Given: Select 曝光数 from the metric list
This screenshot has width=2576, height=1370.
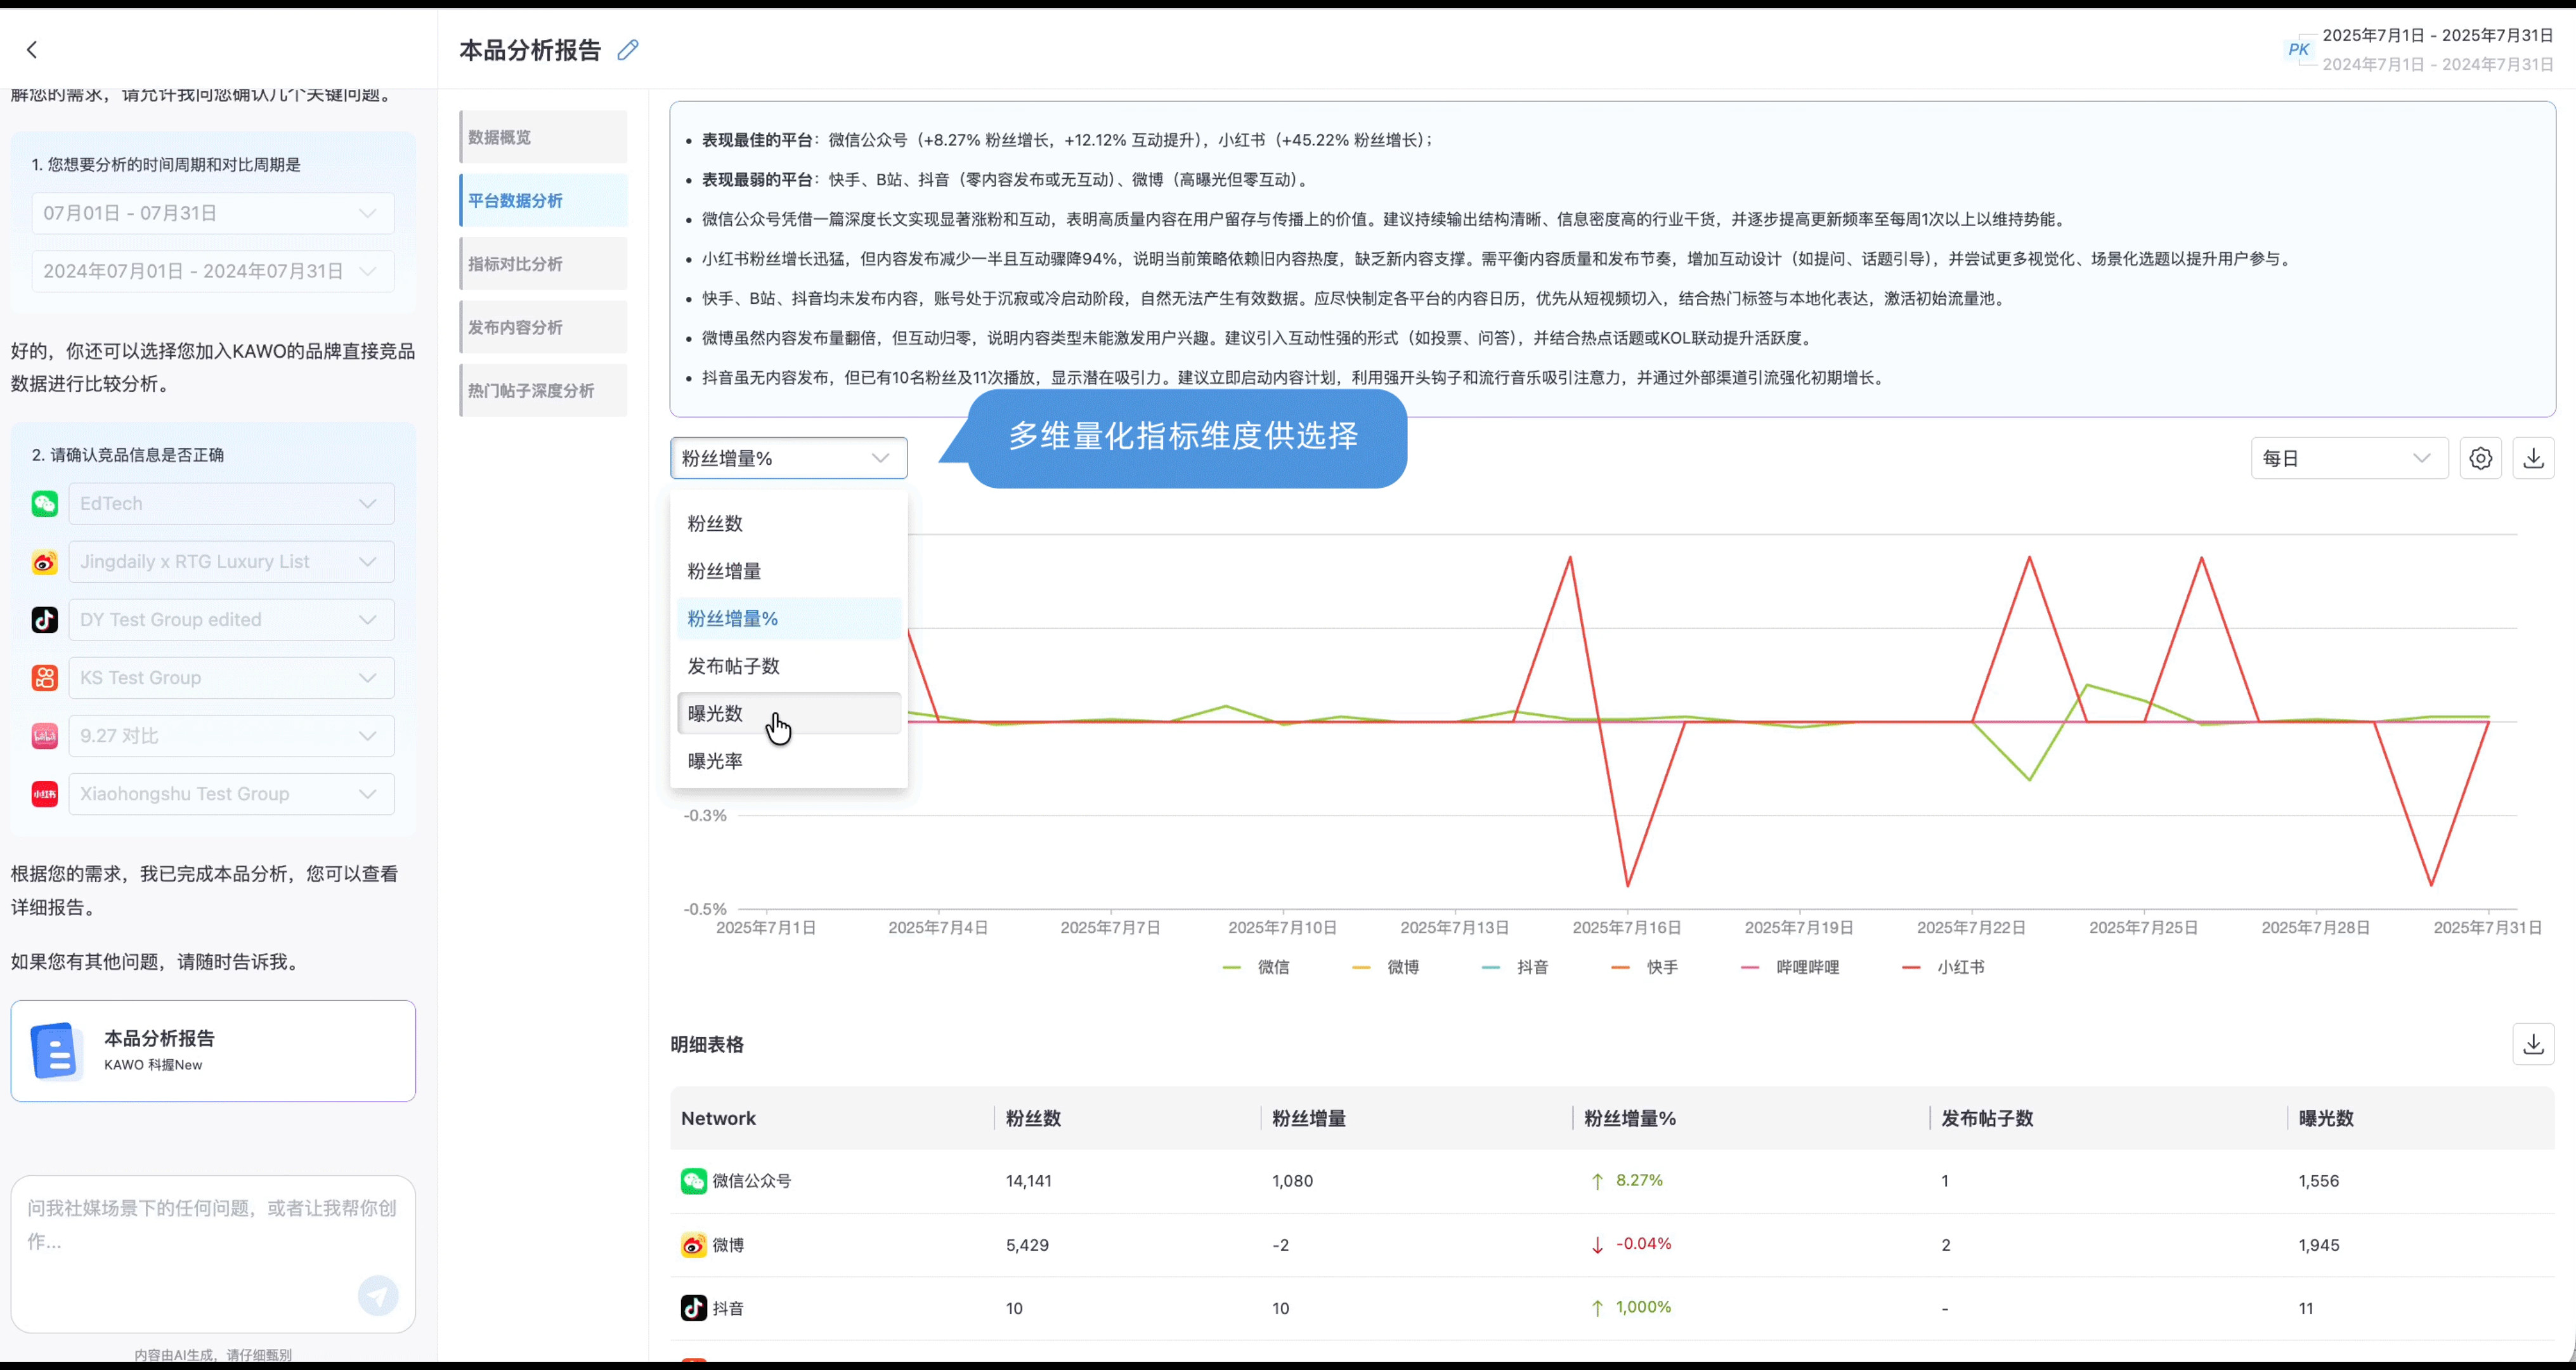Looking at the screenshot, I should pyautogui.click(x=716, y=714).
